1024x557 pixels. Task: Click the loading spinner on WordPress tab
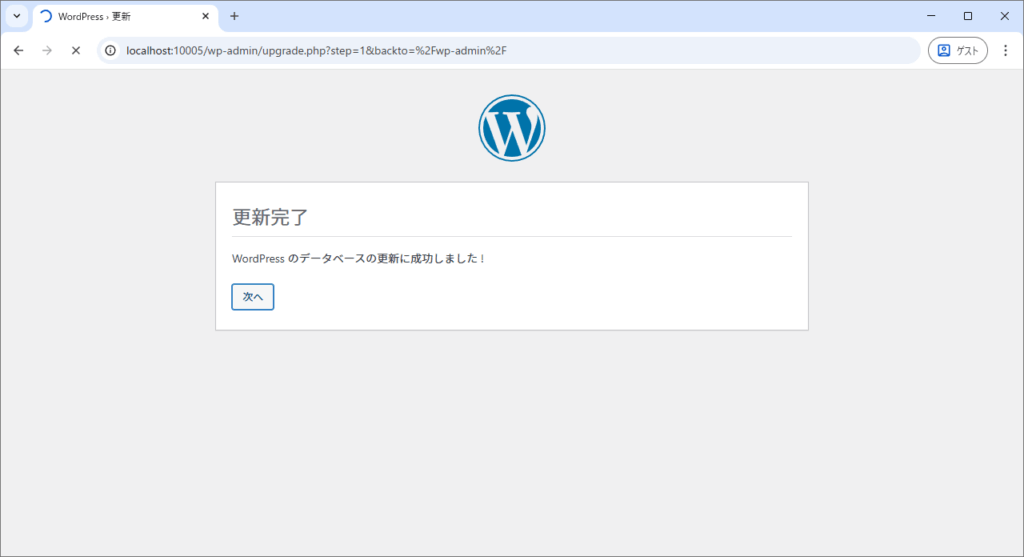click(45, 16)
